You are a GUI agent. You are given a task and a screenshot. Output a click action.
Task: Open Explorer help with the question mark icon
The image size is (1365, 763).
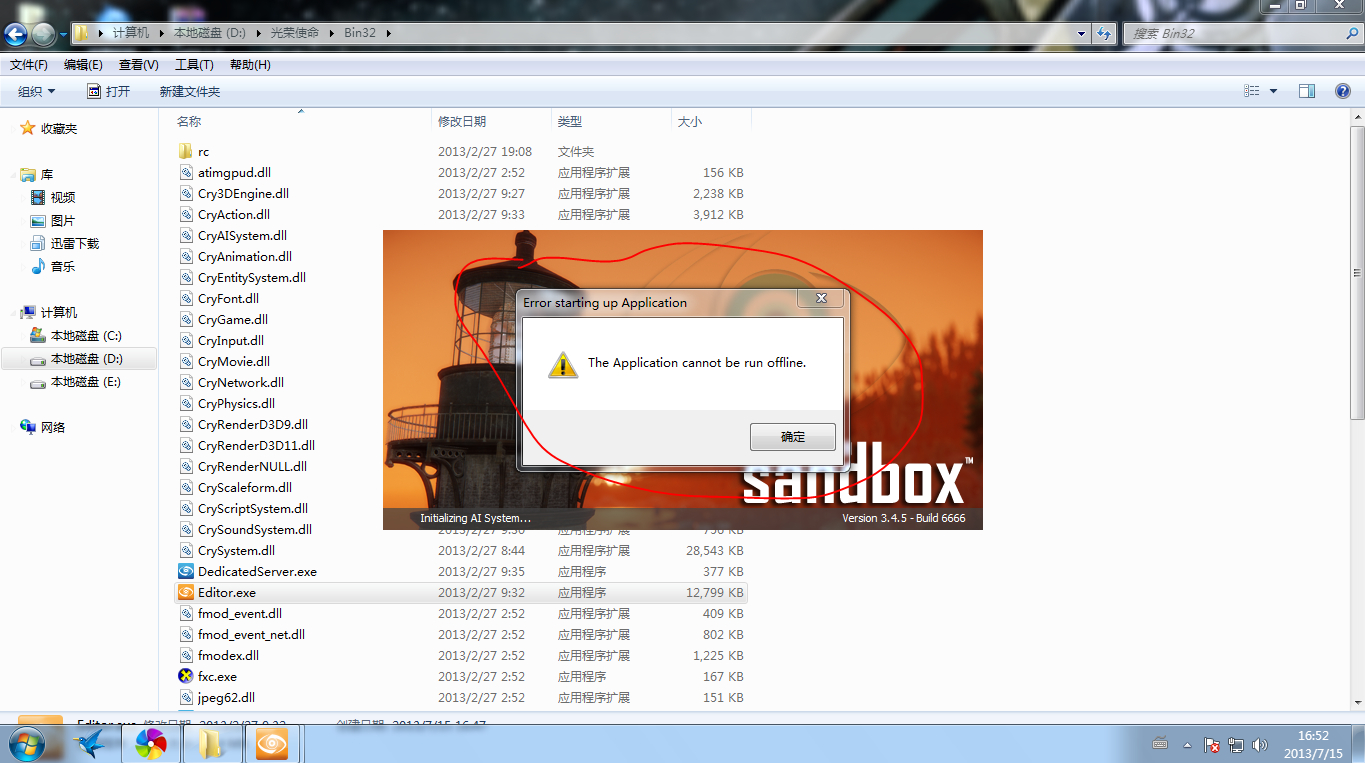coord(1343,91)
